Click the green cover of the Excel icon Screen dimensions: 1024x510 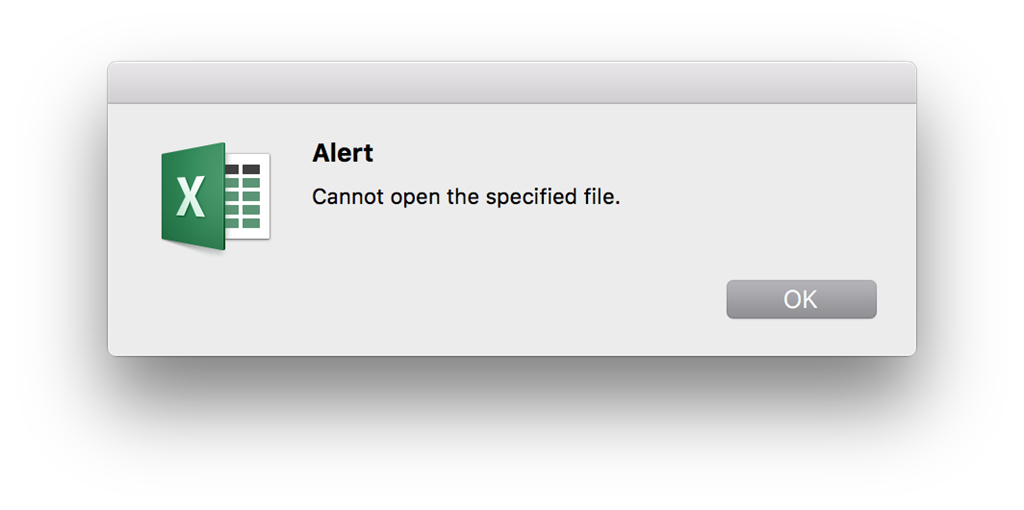193,196
